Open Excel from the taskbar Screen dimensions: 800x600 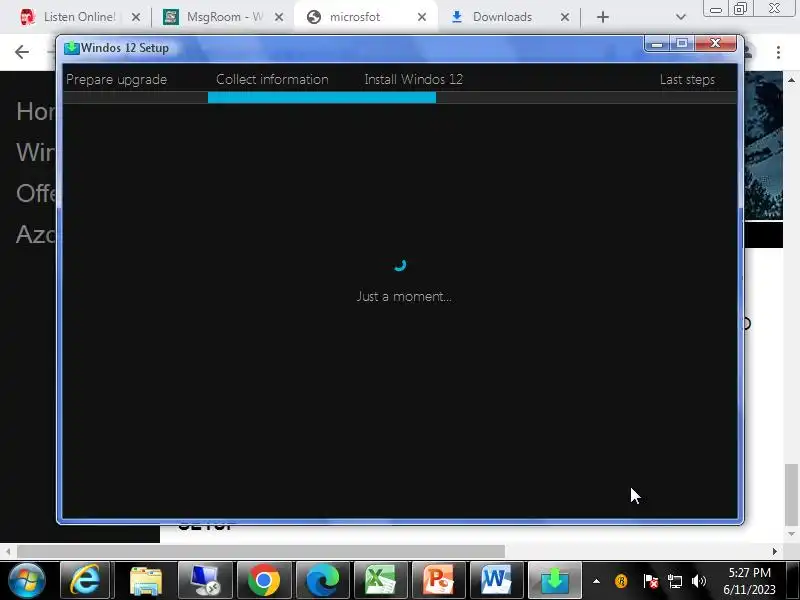(381, 580)
